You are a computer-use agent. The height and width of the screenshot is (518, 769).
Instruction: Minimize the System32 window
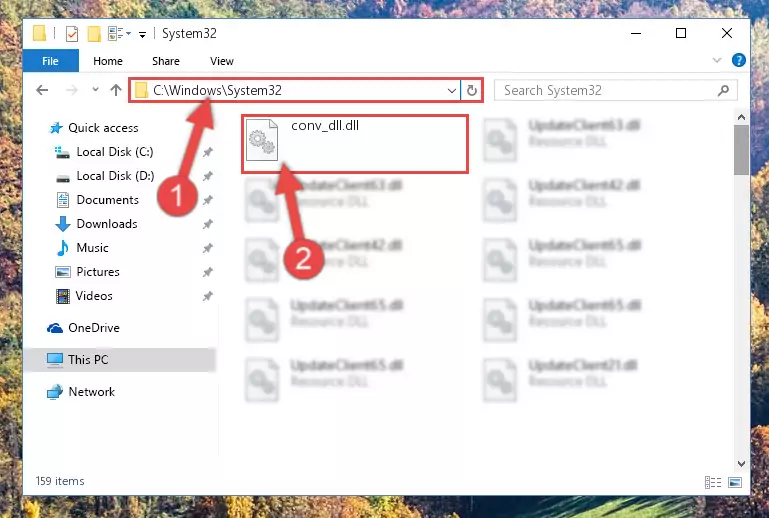636,33
